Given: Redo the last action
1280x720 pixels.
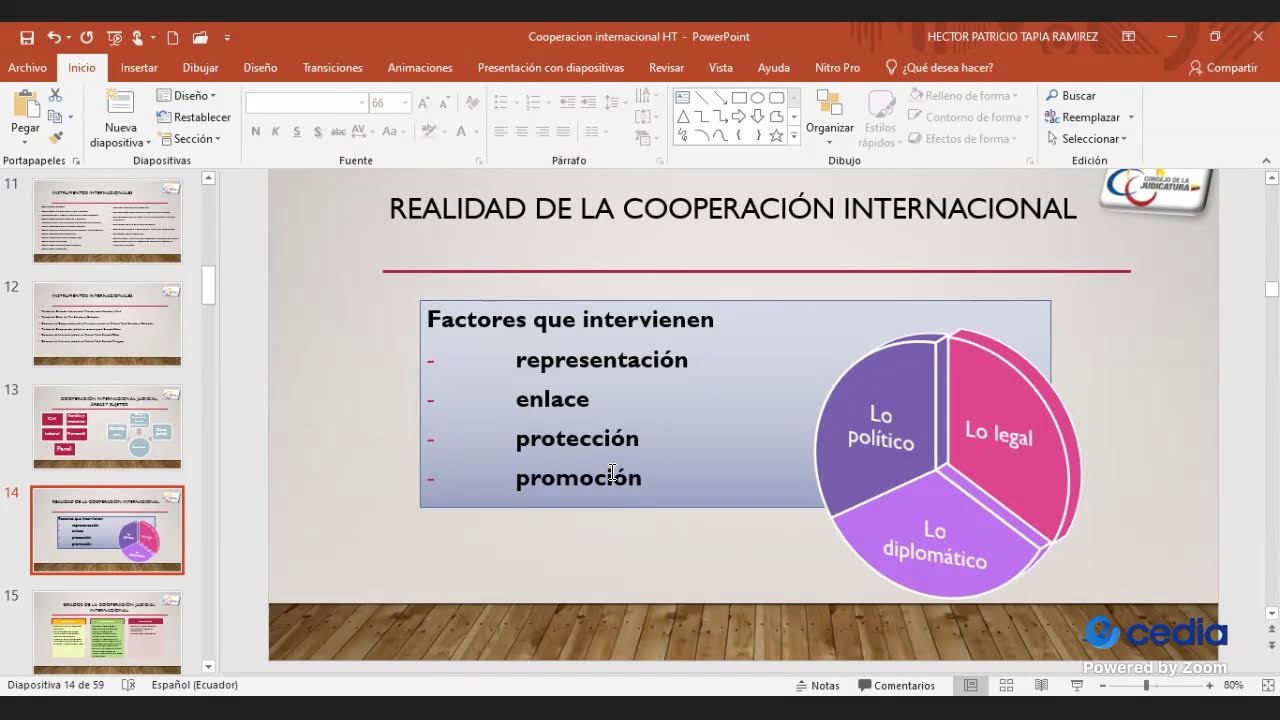Looking at the screenshot, I should pyautogui.click(x=87, y=37).
